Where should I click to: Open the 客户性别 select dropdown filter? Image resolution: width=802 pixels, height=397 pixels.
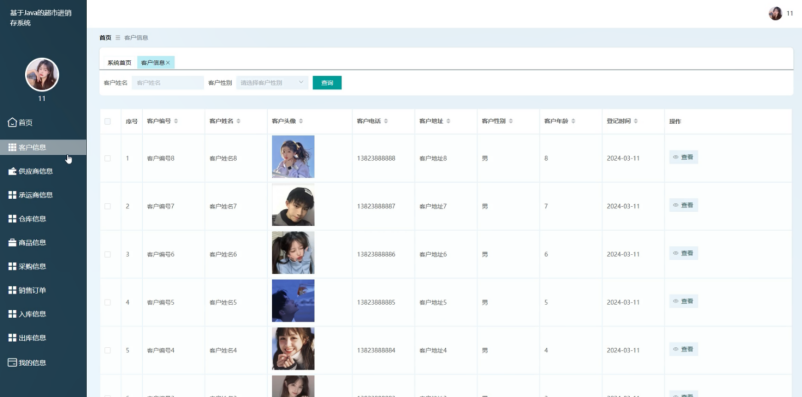(272, 82)
